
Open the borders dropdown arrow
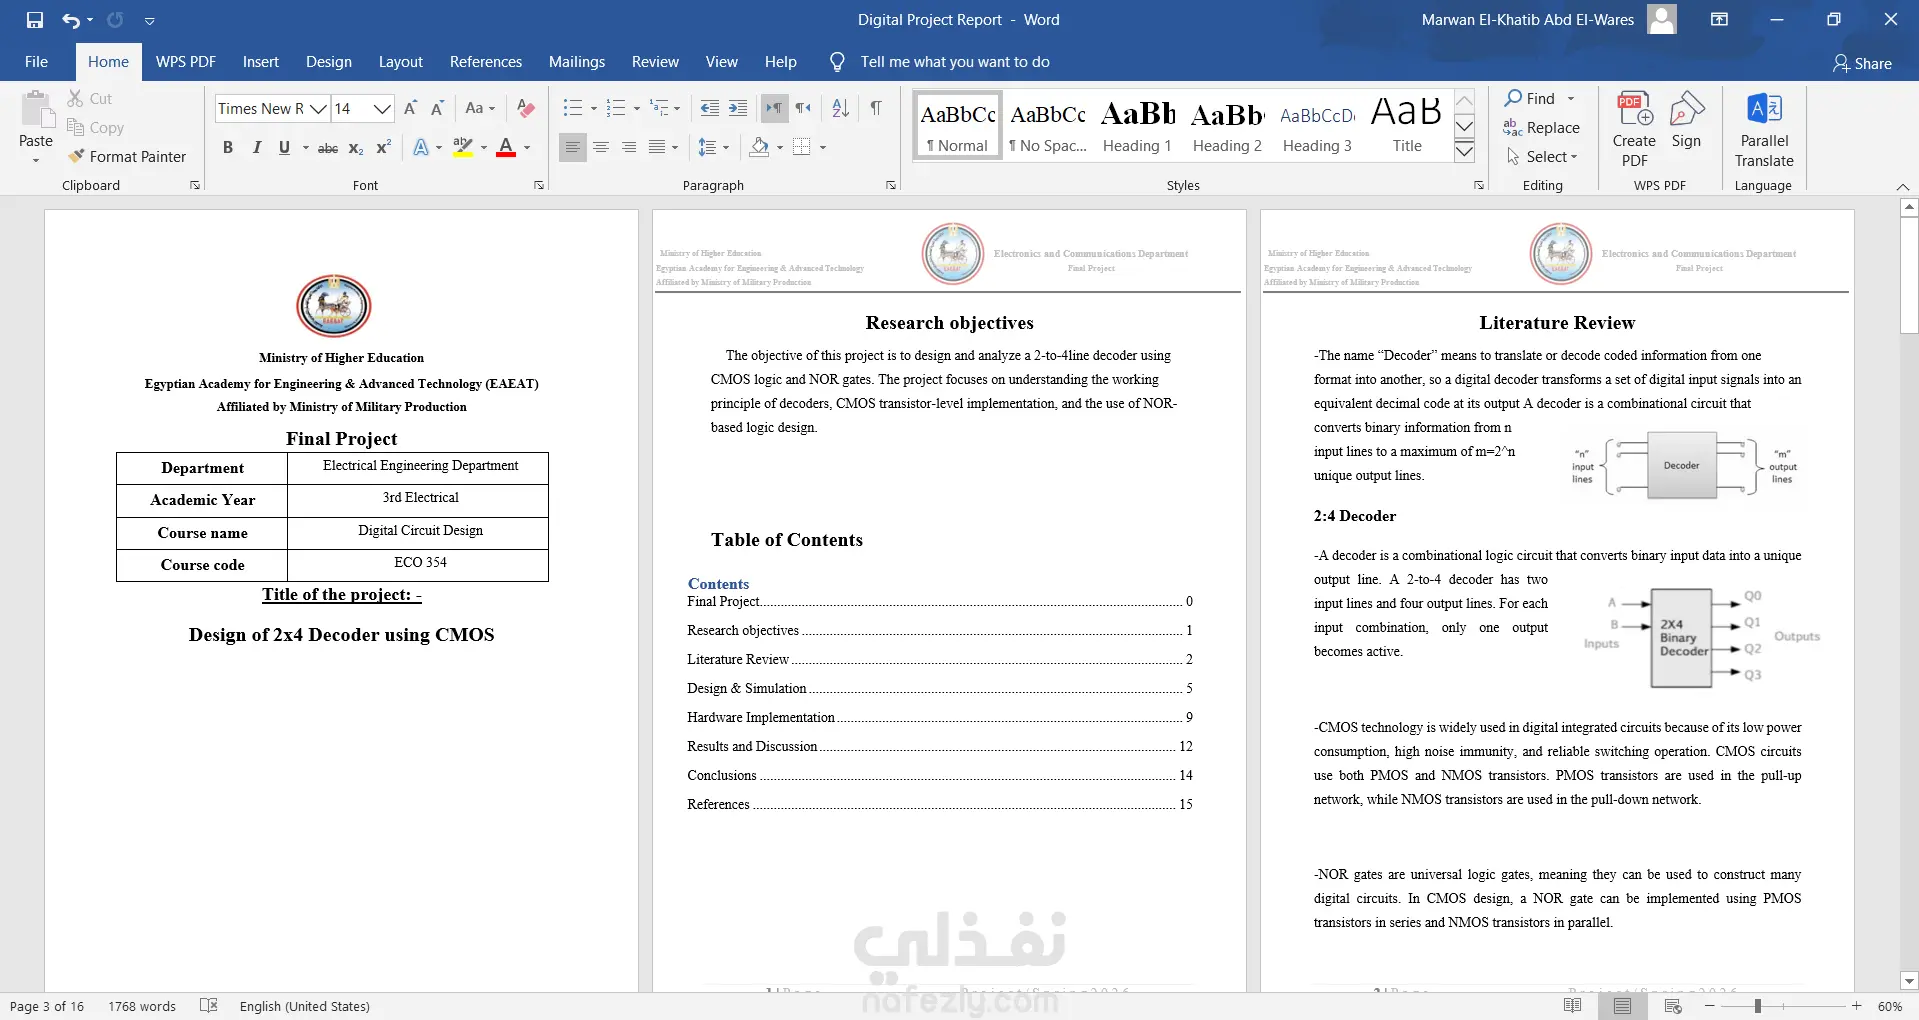coord(823,147)
